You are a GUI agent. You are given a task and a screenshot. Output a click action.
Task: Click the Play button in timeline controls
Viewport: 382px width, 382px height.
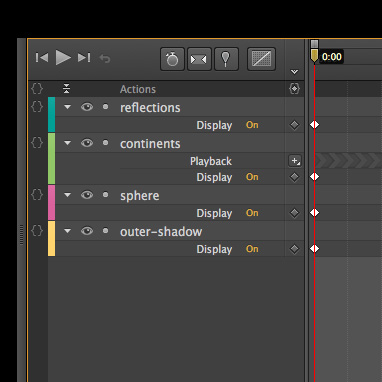pyautogui.click(x=63, y=58)
